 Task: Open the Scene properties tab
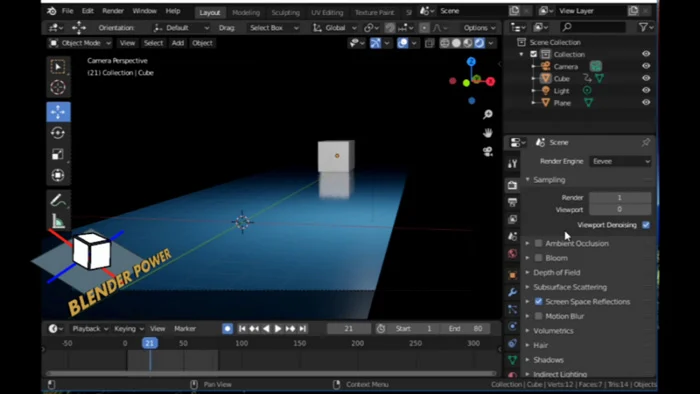click(x=512, y=236)
